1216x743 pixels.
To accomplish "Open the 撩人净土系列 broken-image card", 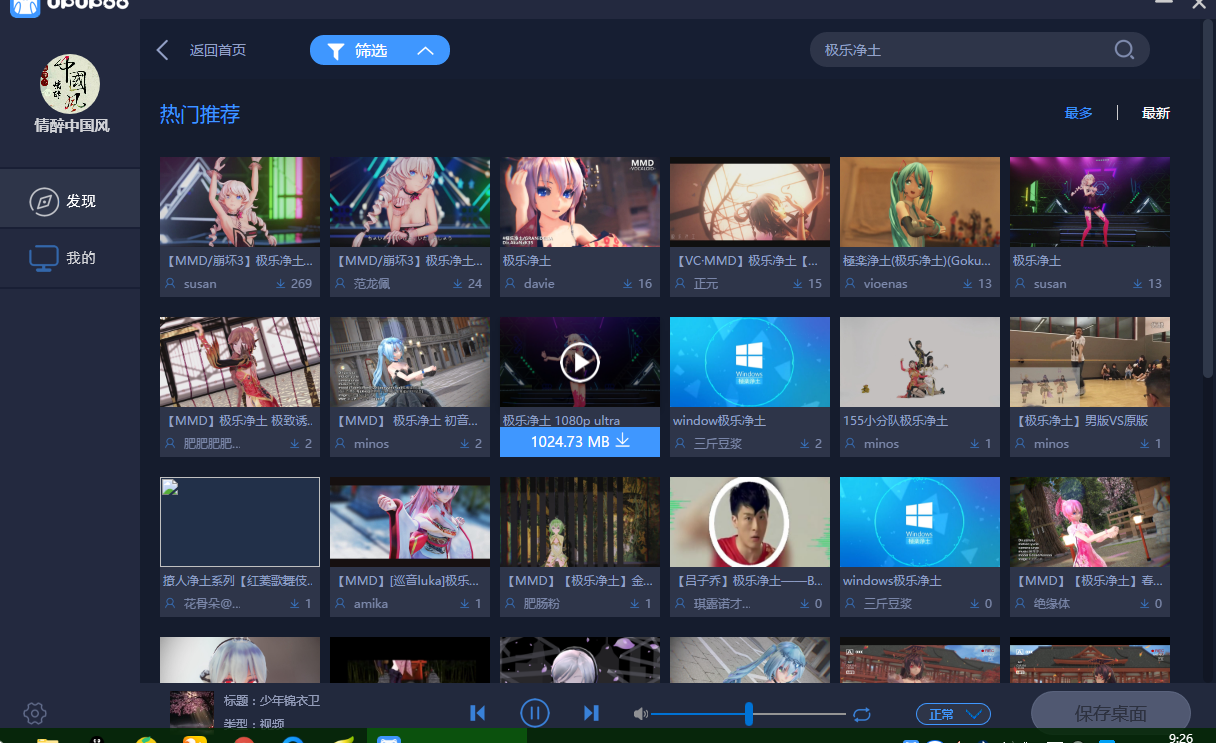I will 240,522.
